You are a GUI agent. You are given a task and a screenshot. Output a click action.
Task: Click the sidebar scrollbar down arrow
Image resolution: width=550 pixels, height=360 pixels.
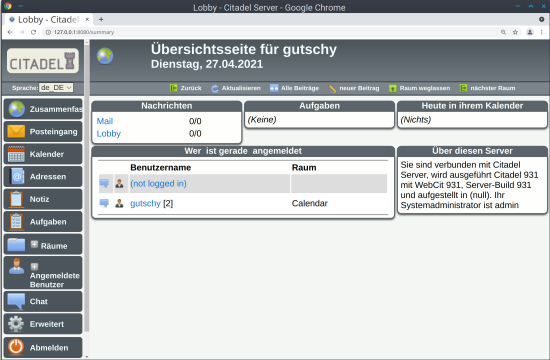(x=87, y=356)
